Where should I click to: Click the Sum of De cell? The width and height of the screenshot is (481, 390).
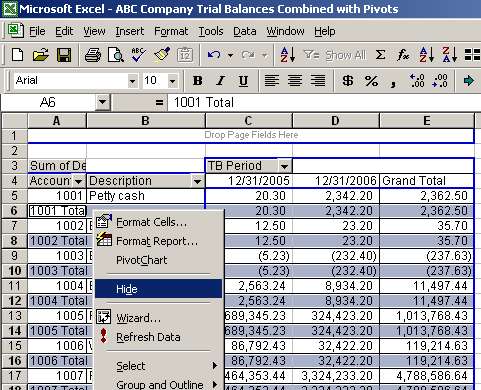coord(57,166)
